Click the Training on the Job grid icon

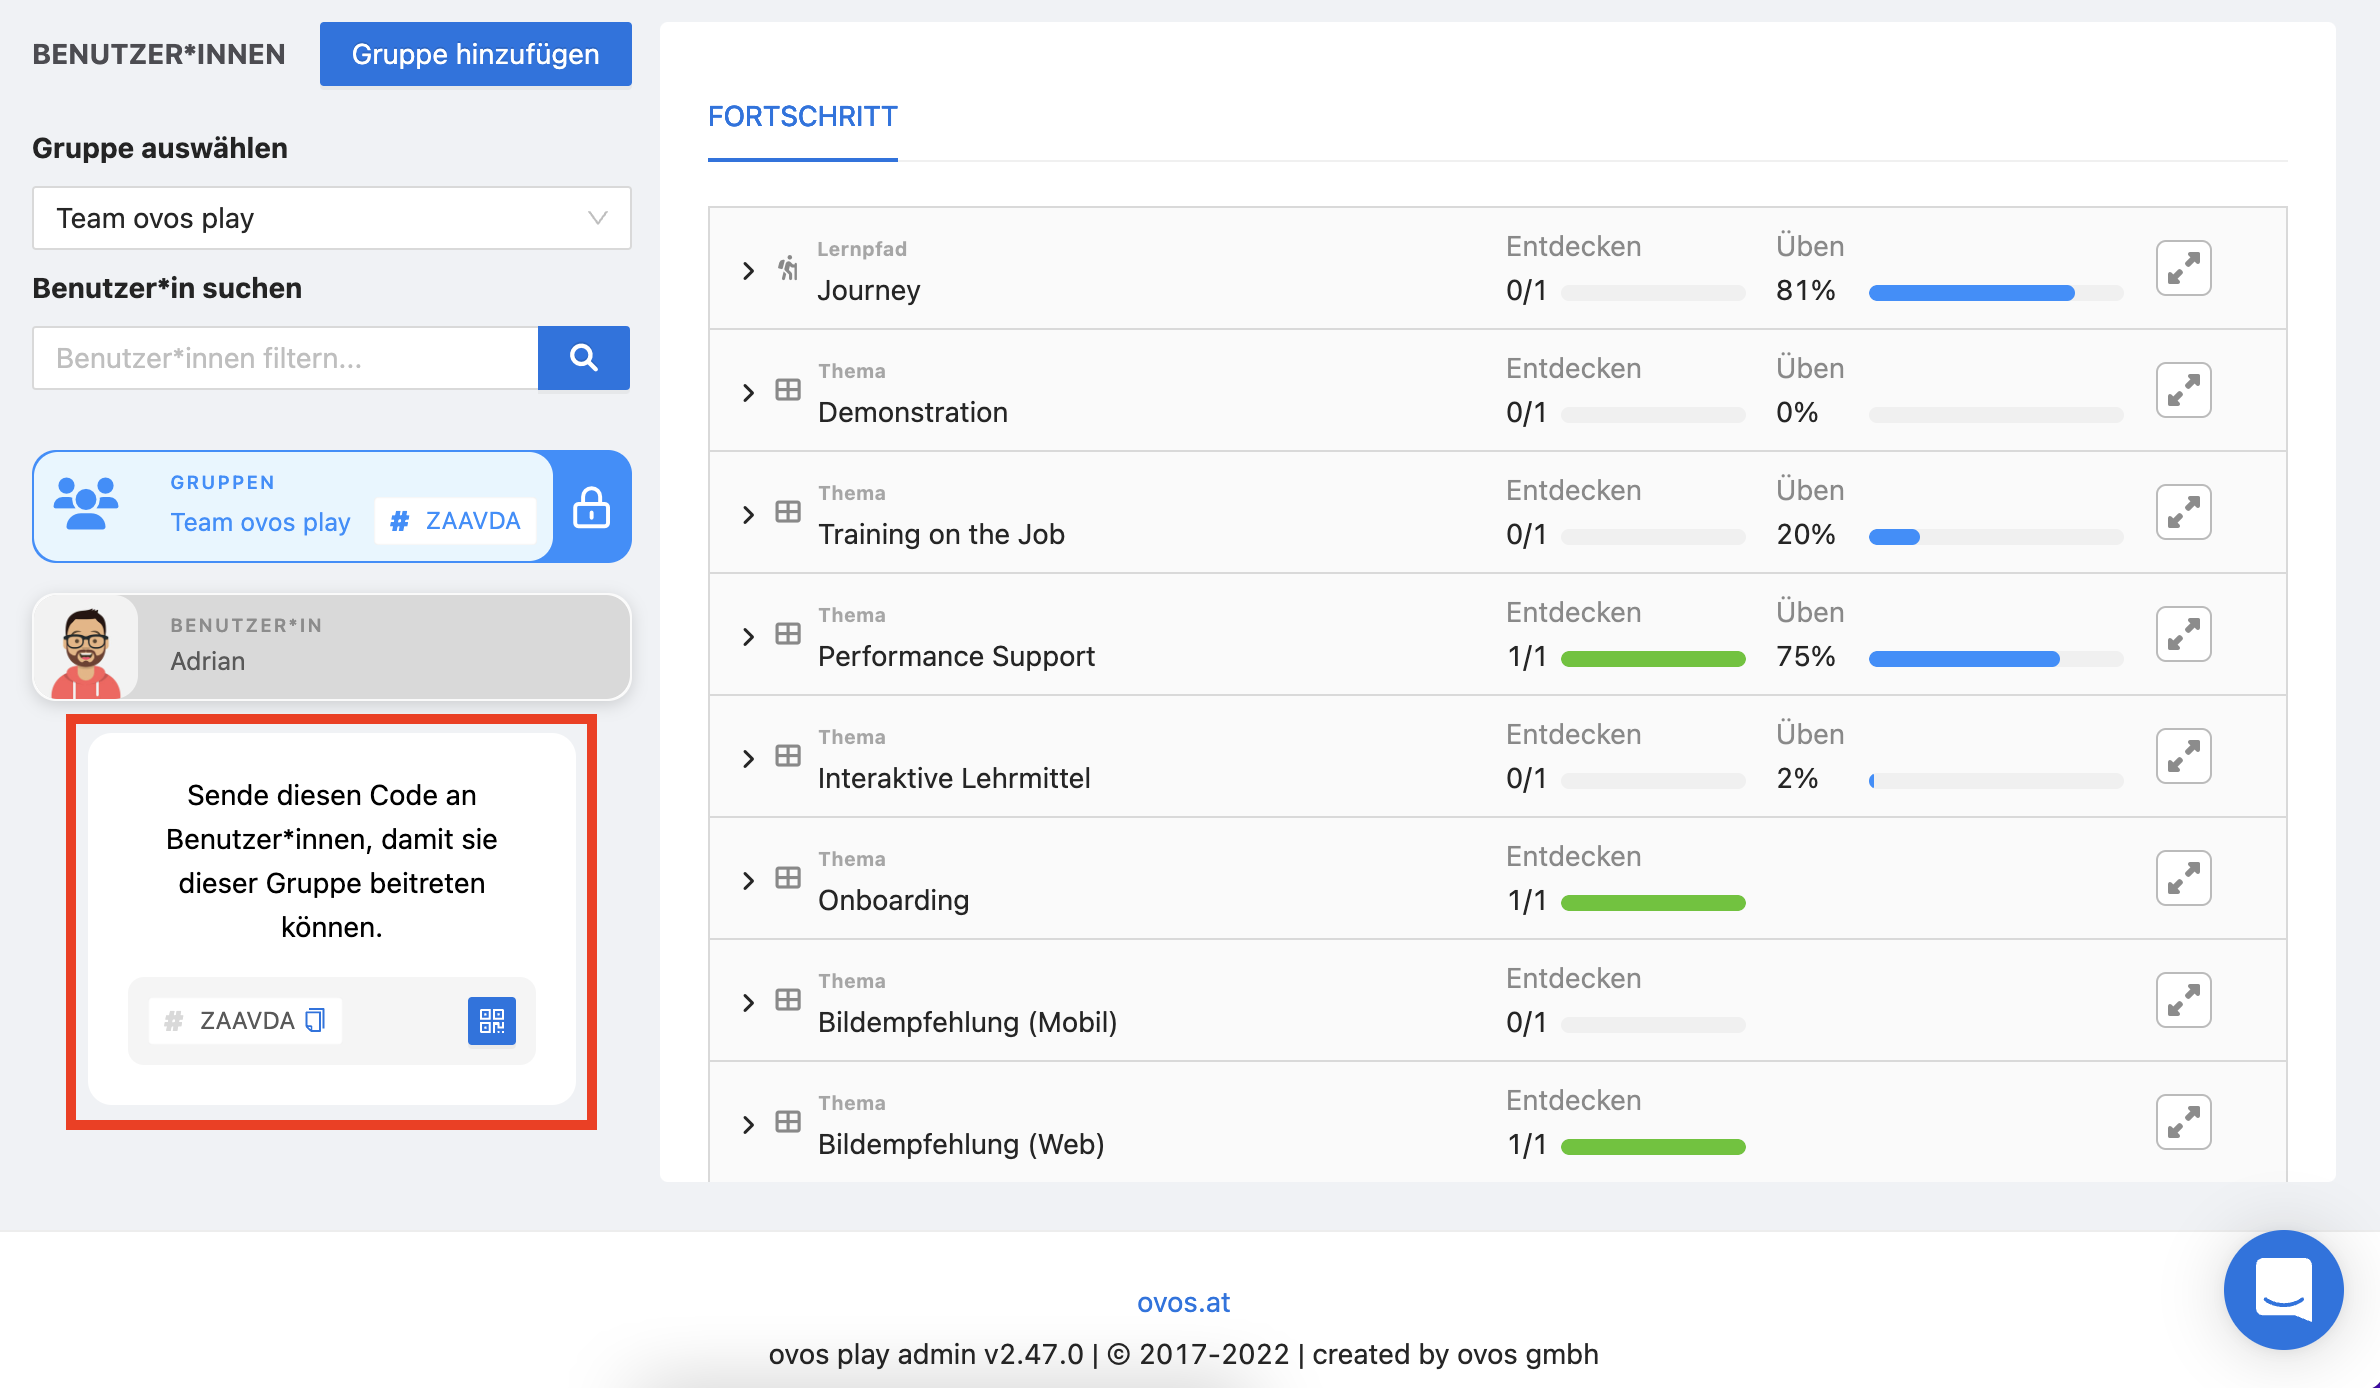[x=788, y=512]
